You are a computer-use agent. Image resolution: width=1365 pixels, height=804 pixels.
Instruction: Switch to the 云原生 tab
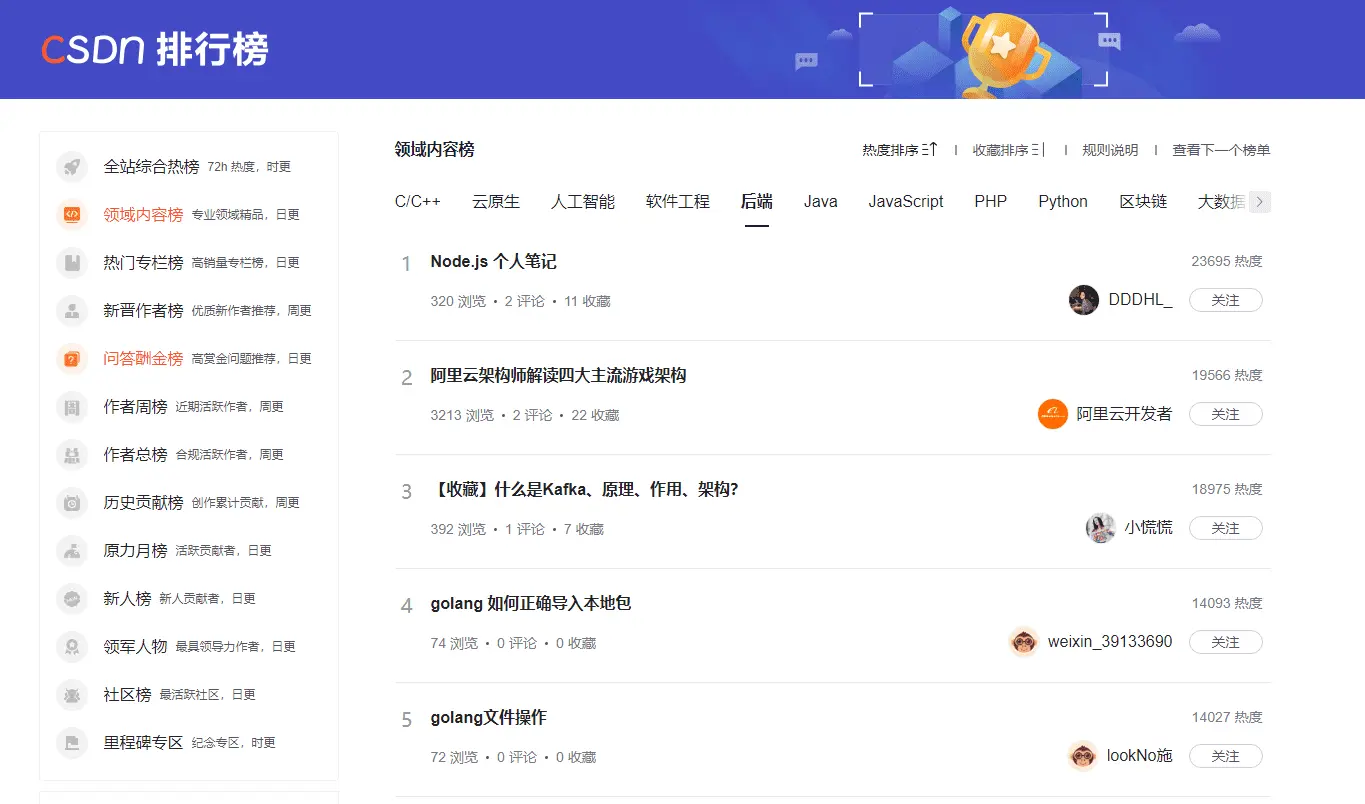point(496,201)
